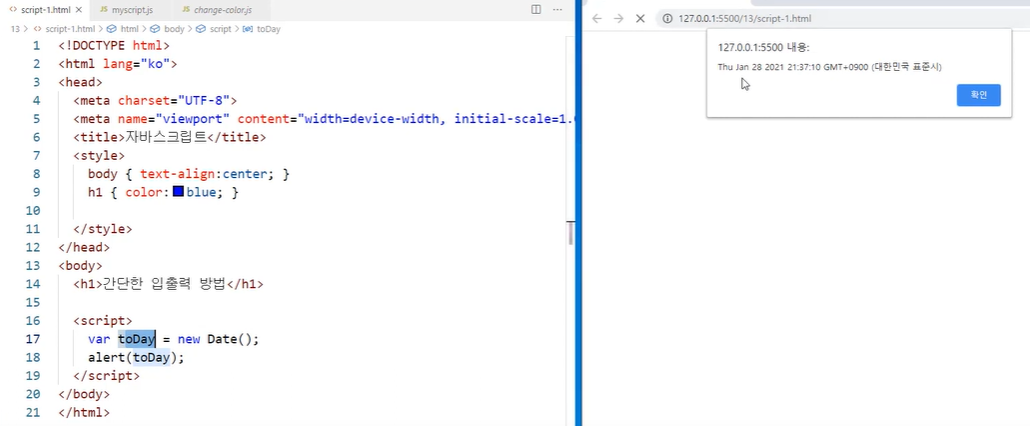
Task: Stop page loading with the X button
Action: pos(640,18)
